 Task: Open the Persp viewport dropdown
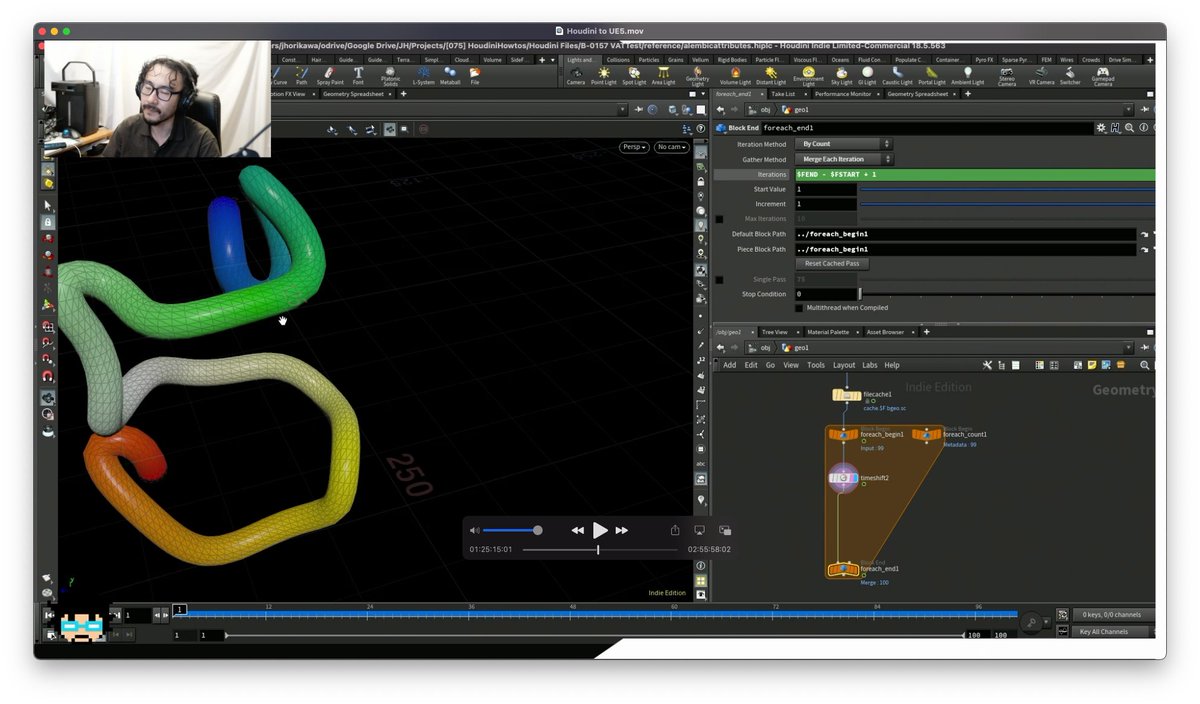coord(634,147)
